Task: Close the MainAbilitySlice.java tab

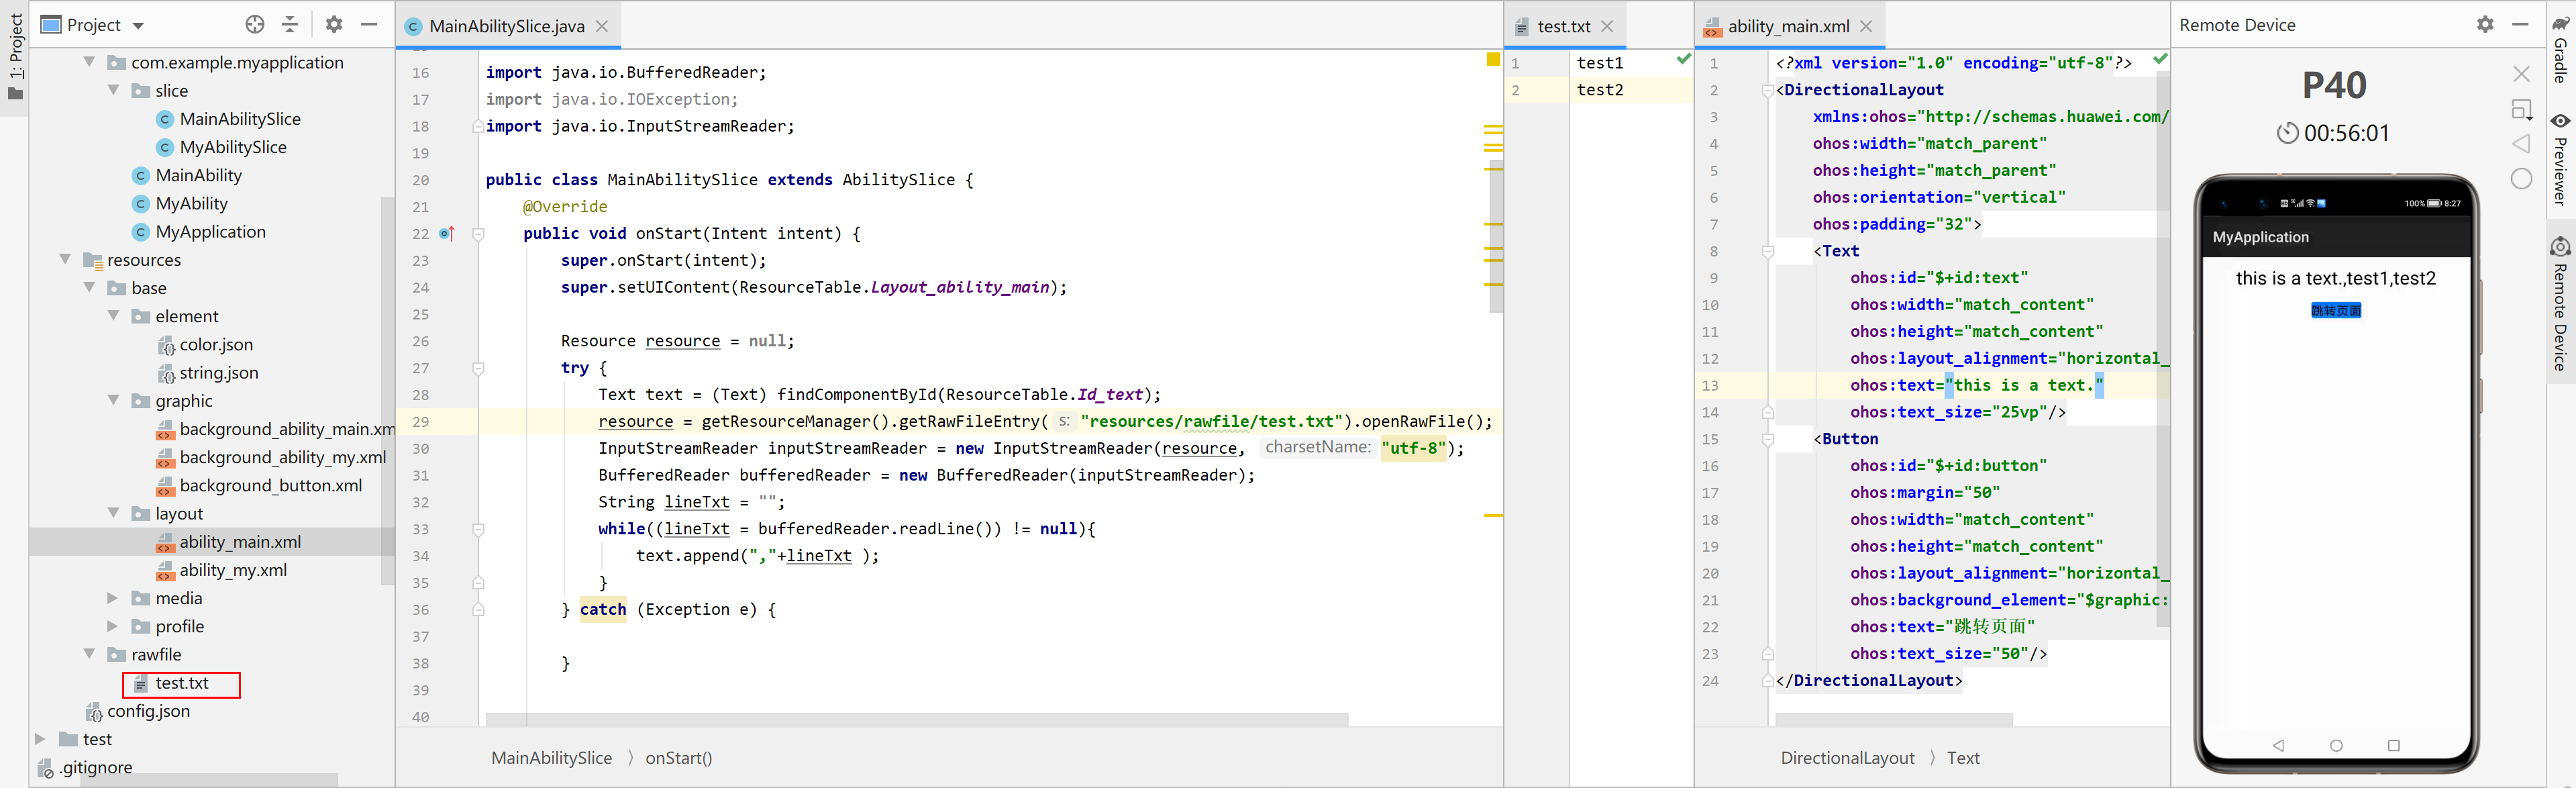Action: click(x=602, y=26)
